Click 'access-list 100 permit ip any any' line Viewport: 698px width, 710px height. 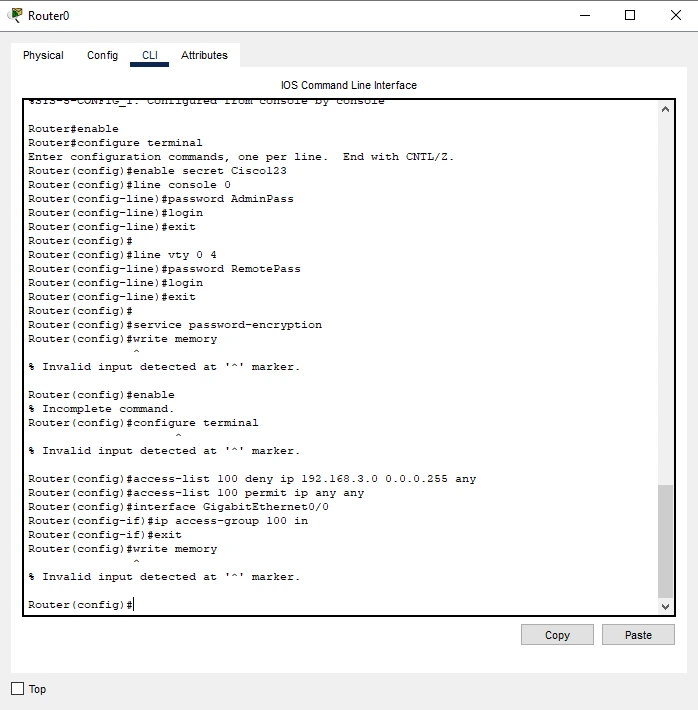pos(196,493)
